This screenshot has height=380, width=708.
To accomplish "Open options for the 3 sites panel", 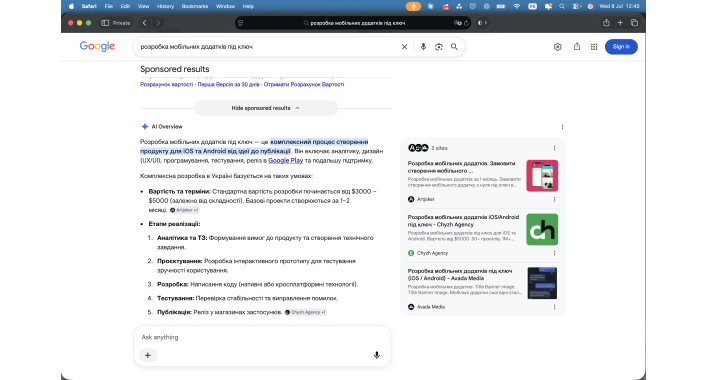I will pyautogui.click(x=554, y=148).
